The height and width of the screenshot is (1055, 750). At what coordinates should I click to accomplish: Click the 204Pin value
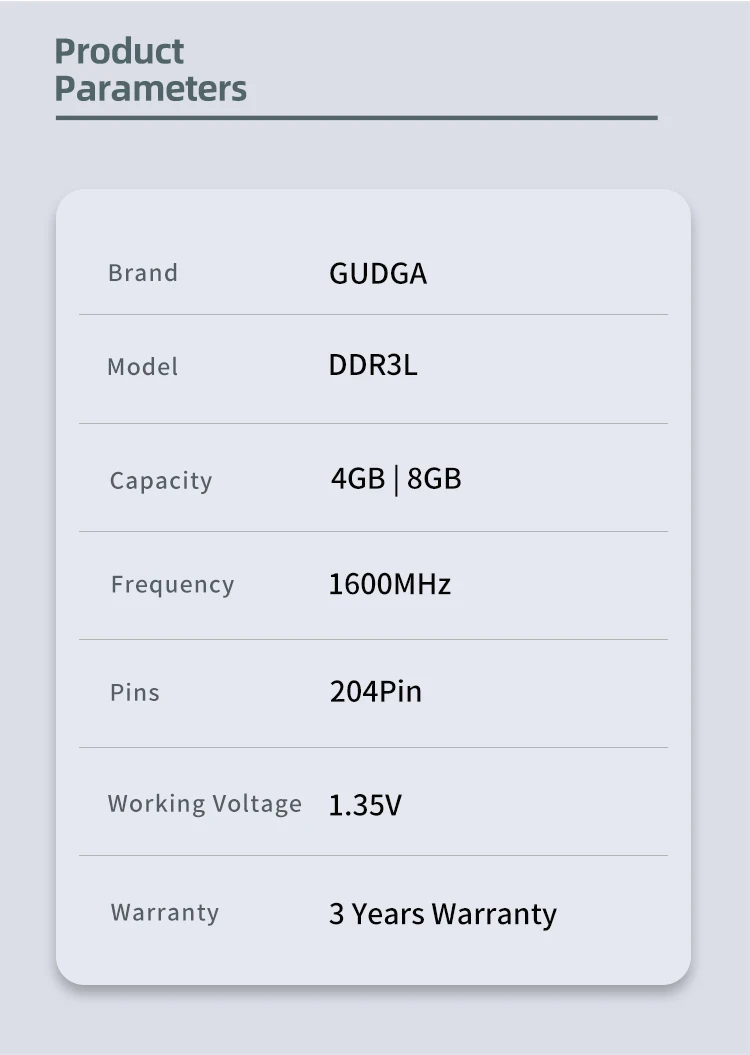point(376,691)
